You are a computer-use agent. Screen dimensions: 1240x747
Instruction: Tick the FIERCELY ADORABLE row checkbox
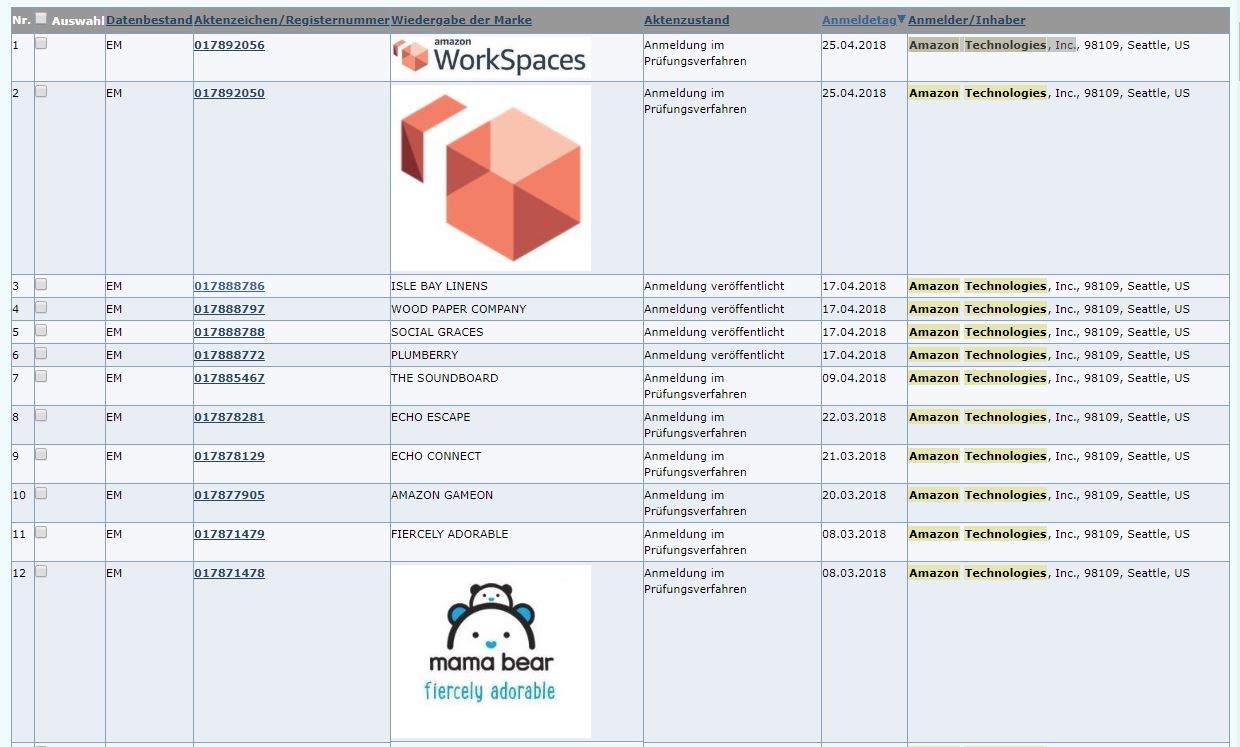[41, 532]
